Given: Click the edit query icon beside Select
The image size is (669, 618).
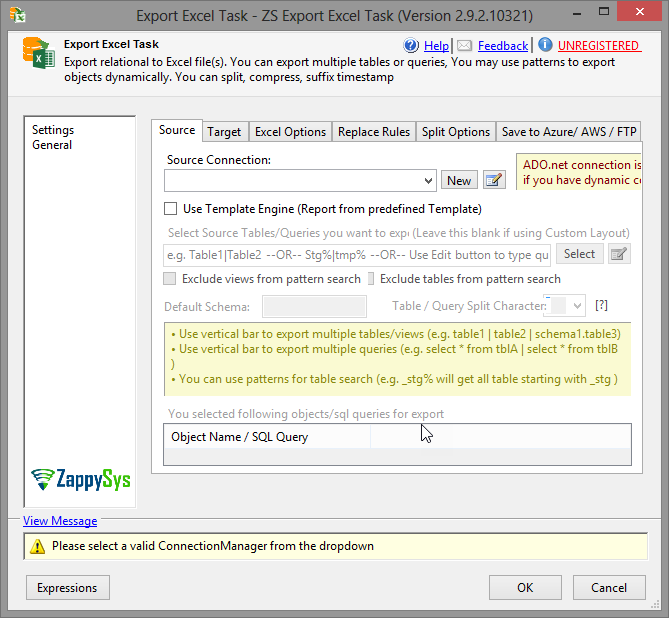Looking at the screenshot, I should coord(619,254).
